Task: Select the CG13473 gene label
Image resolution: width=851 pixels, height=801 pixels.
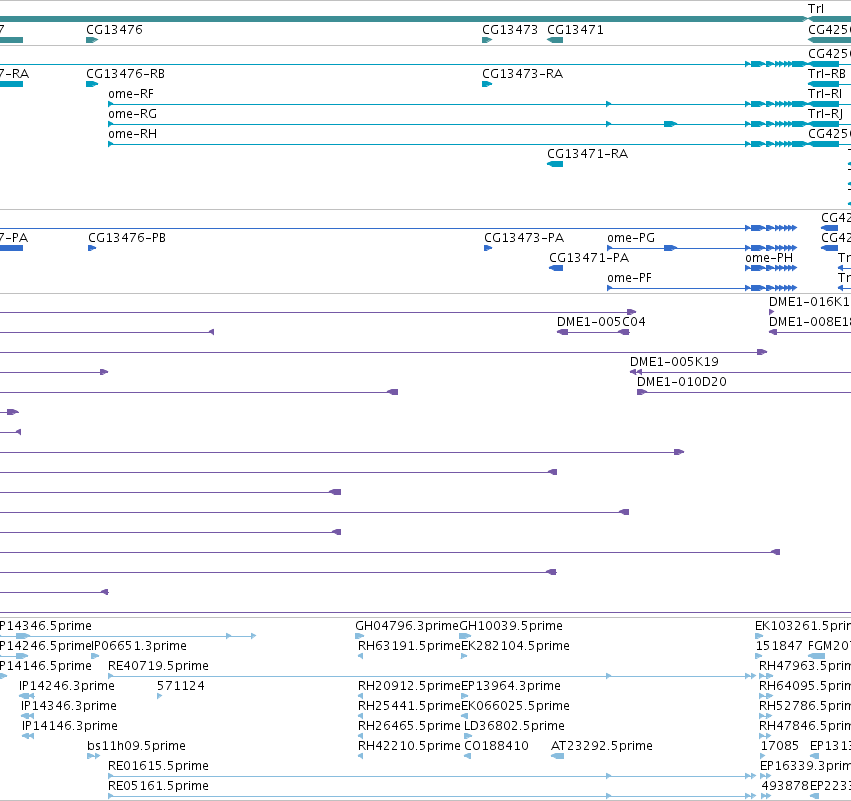Action: (x=510, y=30)
